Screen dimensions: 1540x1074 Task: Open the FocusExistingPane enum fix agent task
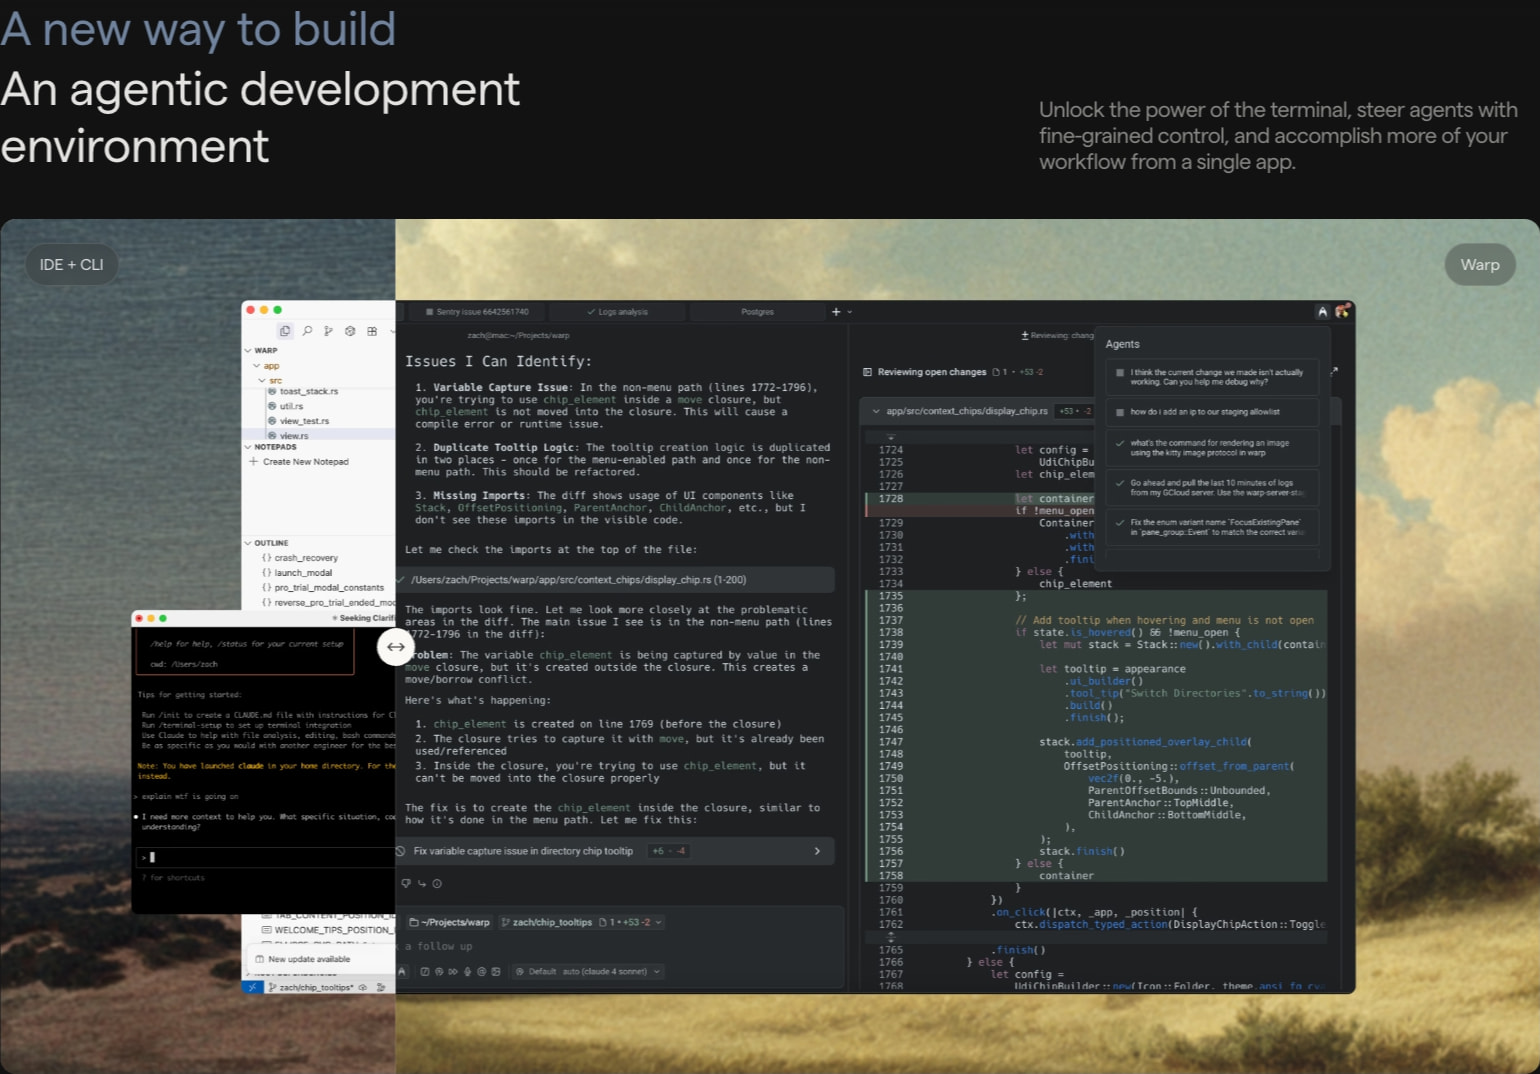1213,527
